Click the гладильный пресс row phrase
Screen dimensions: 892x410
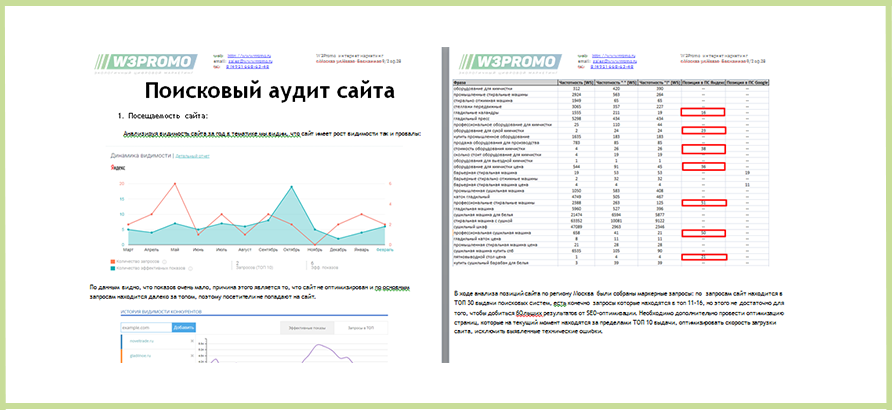(x=470, y=119)
